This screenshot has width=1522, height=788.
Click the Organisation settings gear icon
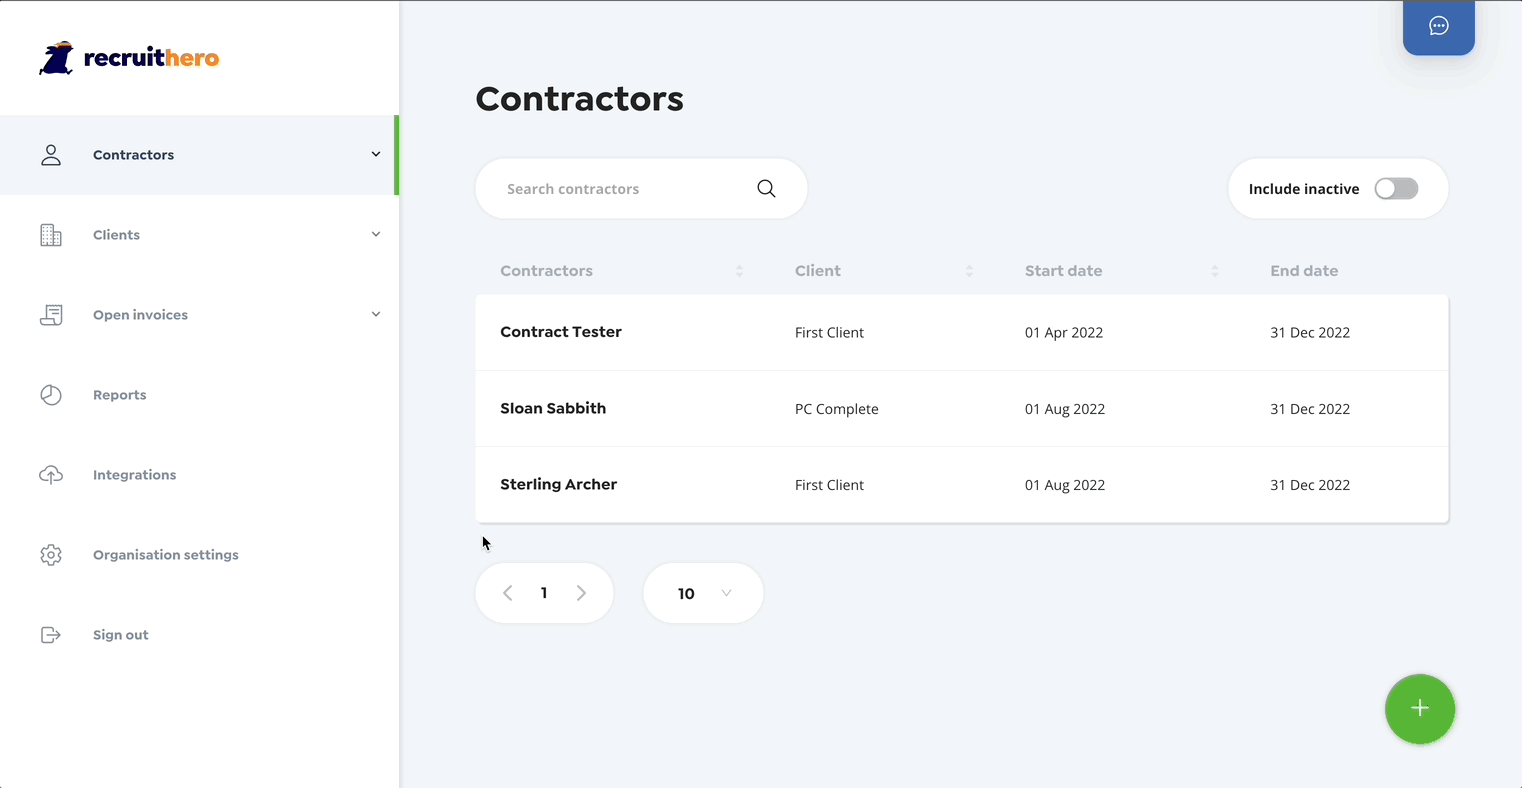click(51, 555)
